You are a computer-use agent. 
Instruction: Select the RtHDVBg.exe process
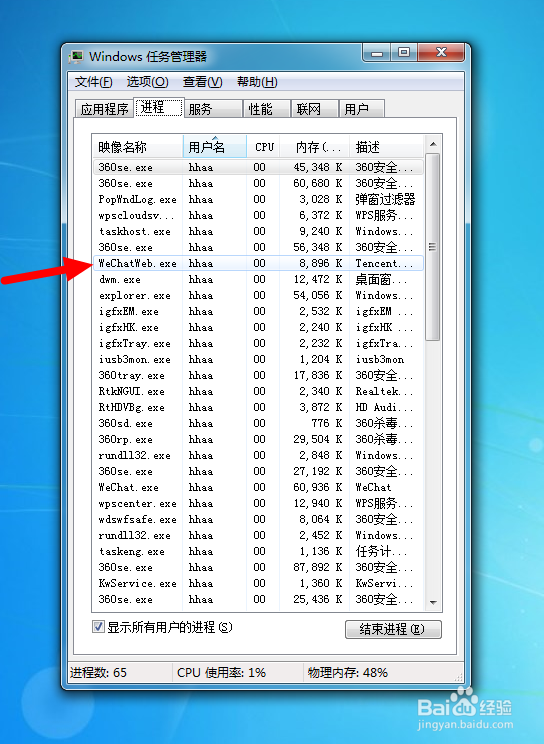(259, 408)
